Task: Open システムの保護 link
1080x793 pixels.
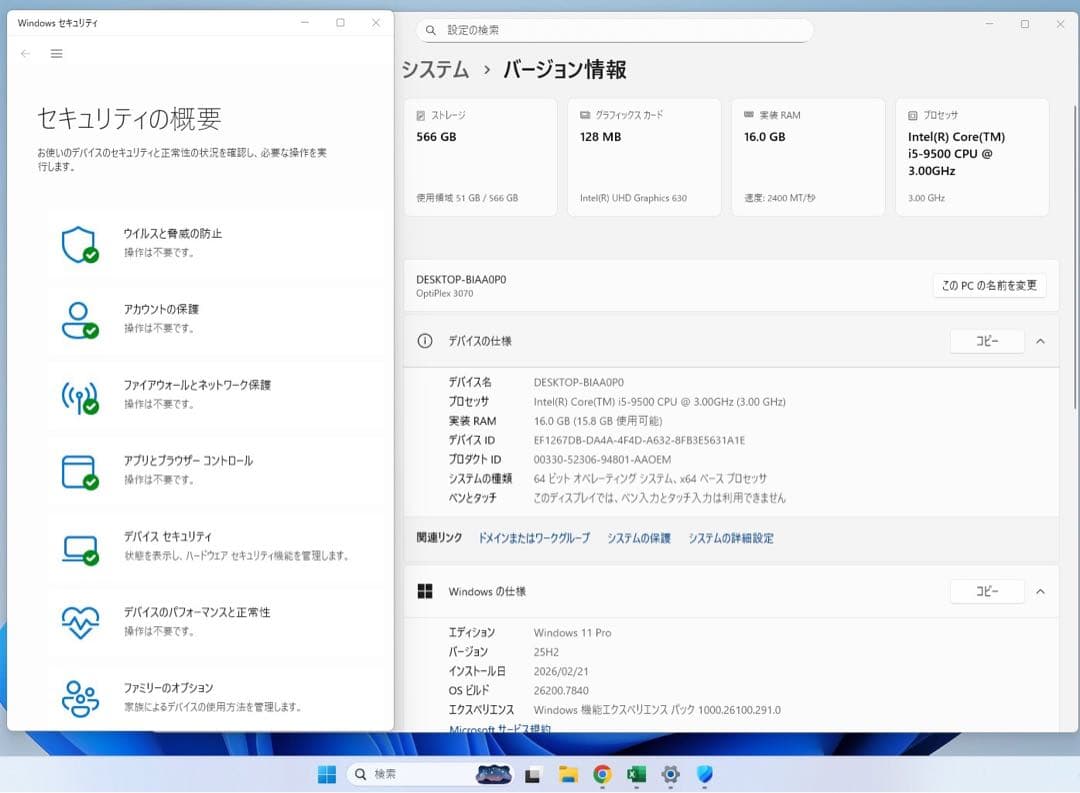Action: coord(638,538)
